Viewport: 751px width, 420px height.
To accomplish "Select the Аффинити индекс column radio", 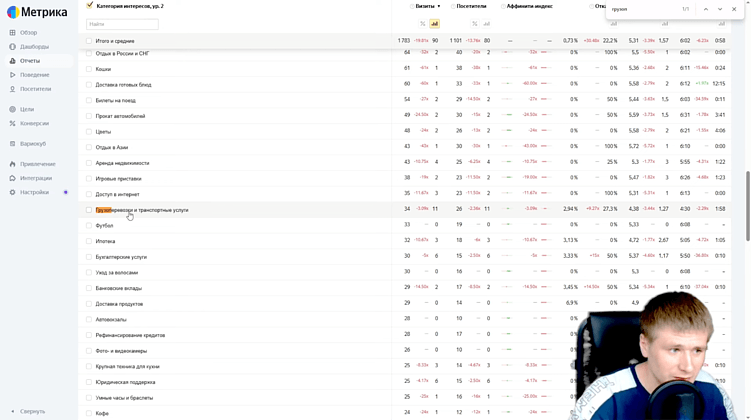I will [x=503, y=6].
